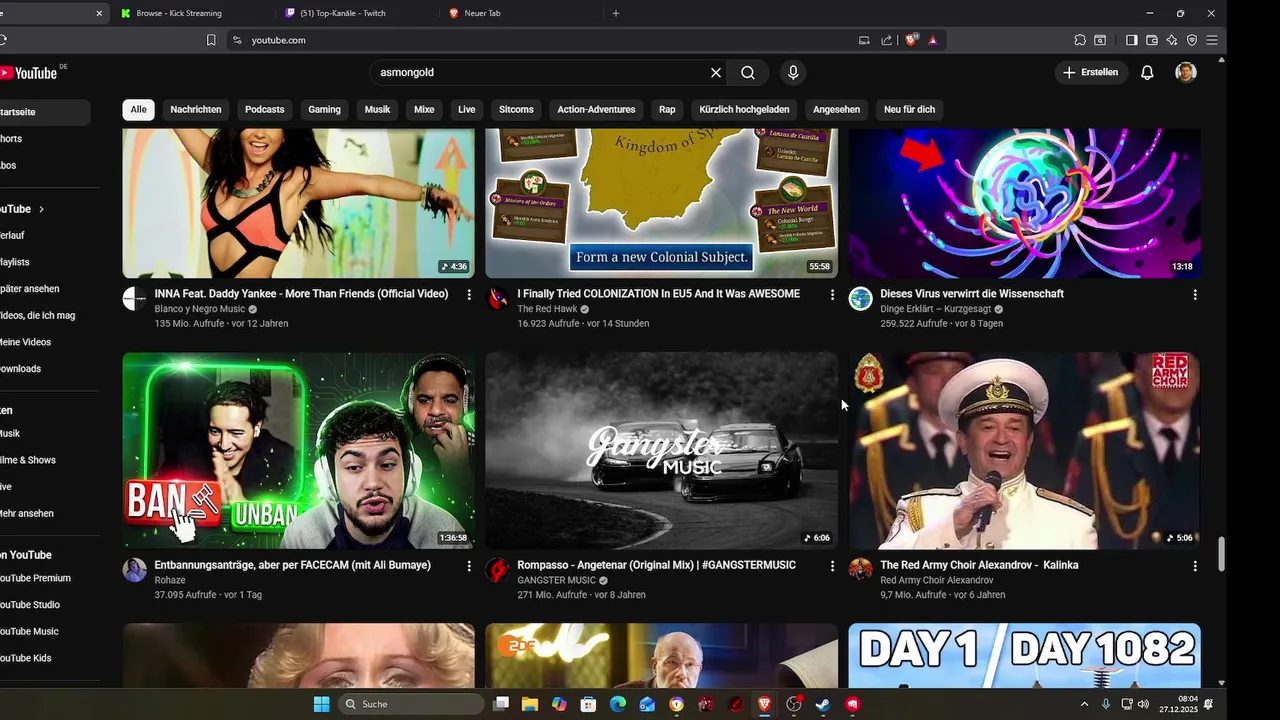
Task: Open browser extensions puzzle icon
Action: tap(1080, 40)
